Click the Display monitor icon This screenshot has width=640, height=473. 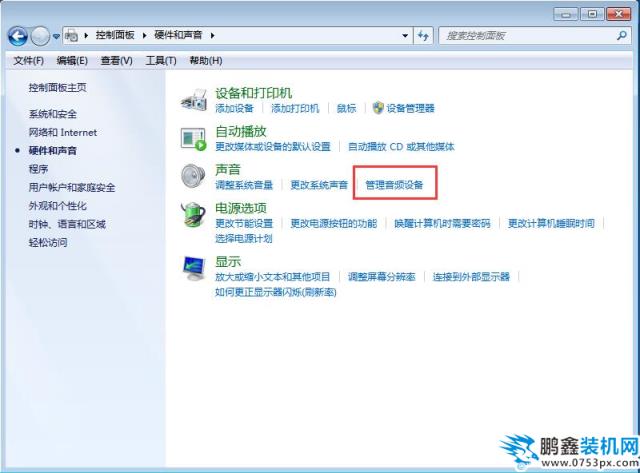pos(193,268)
